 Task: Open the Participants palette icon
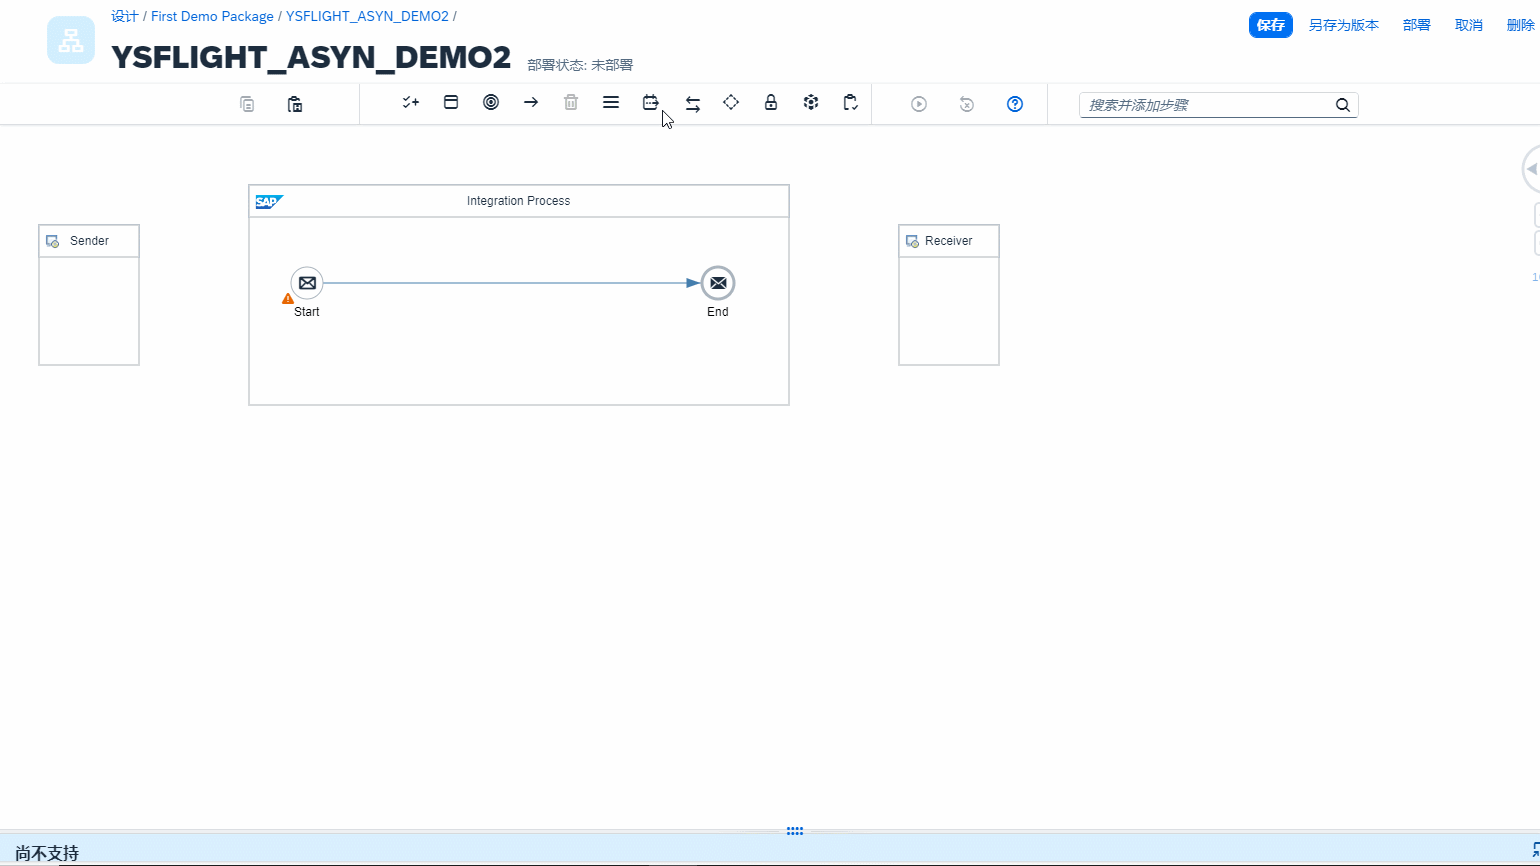410,103
